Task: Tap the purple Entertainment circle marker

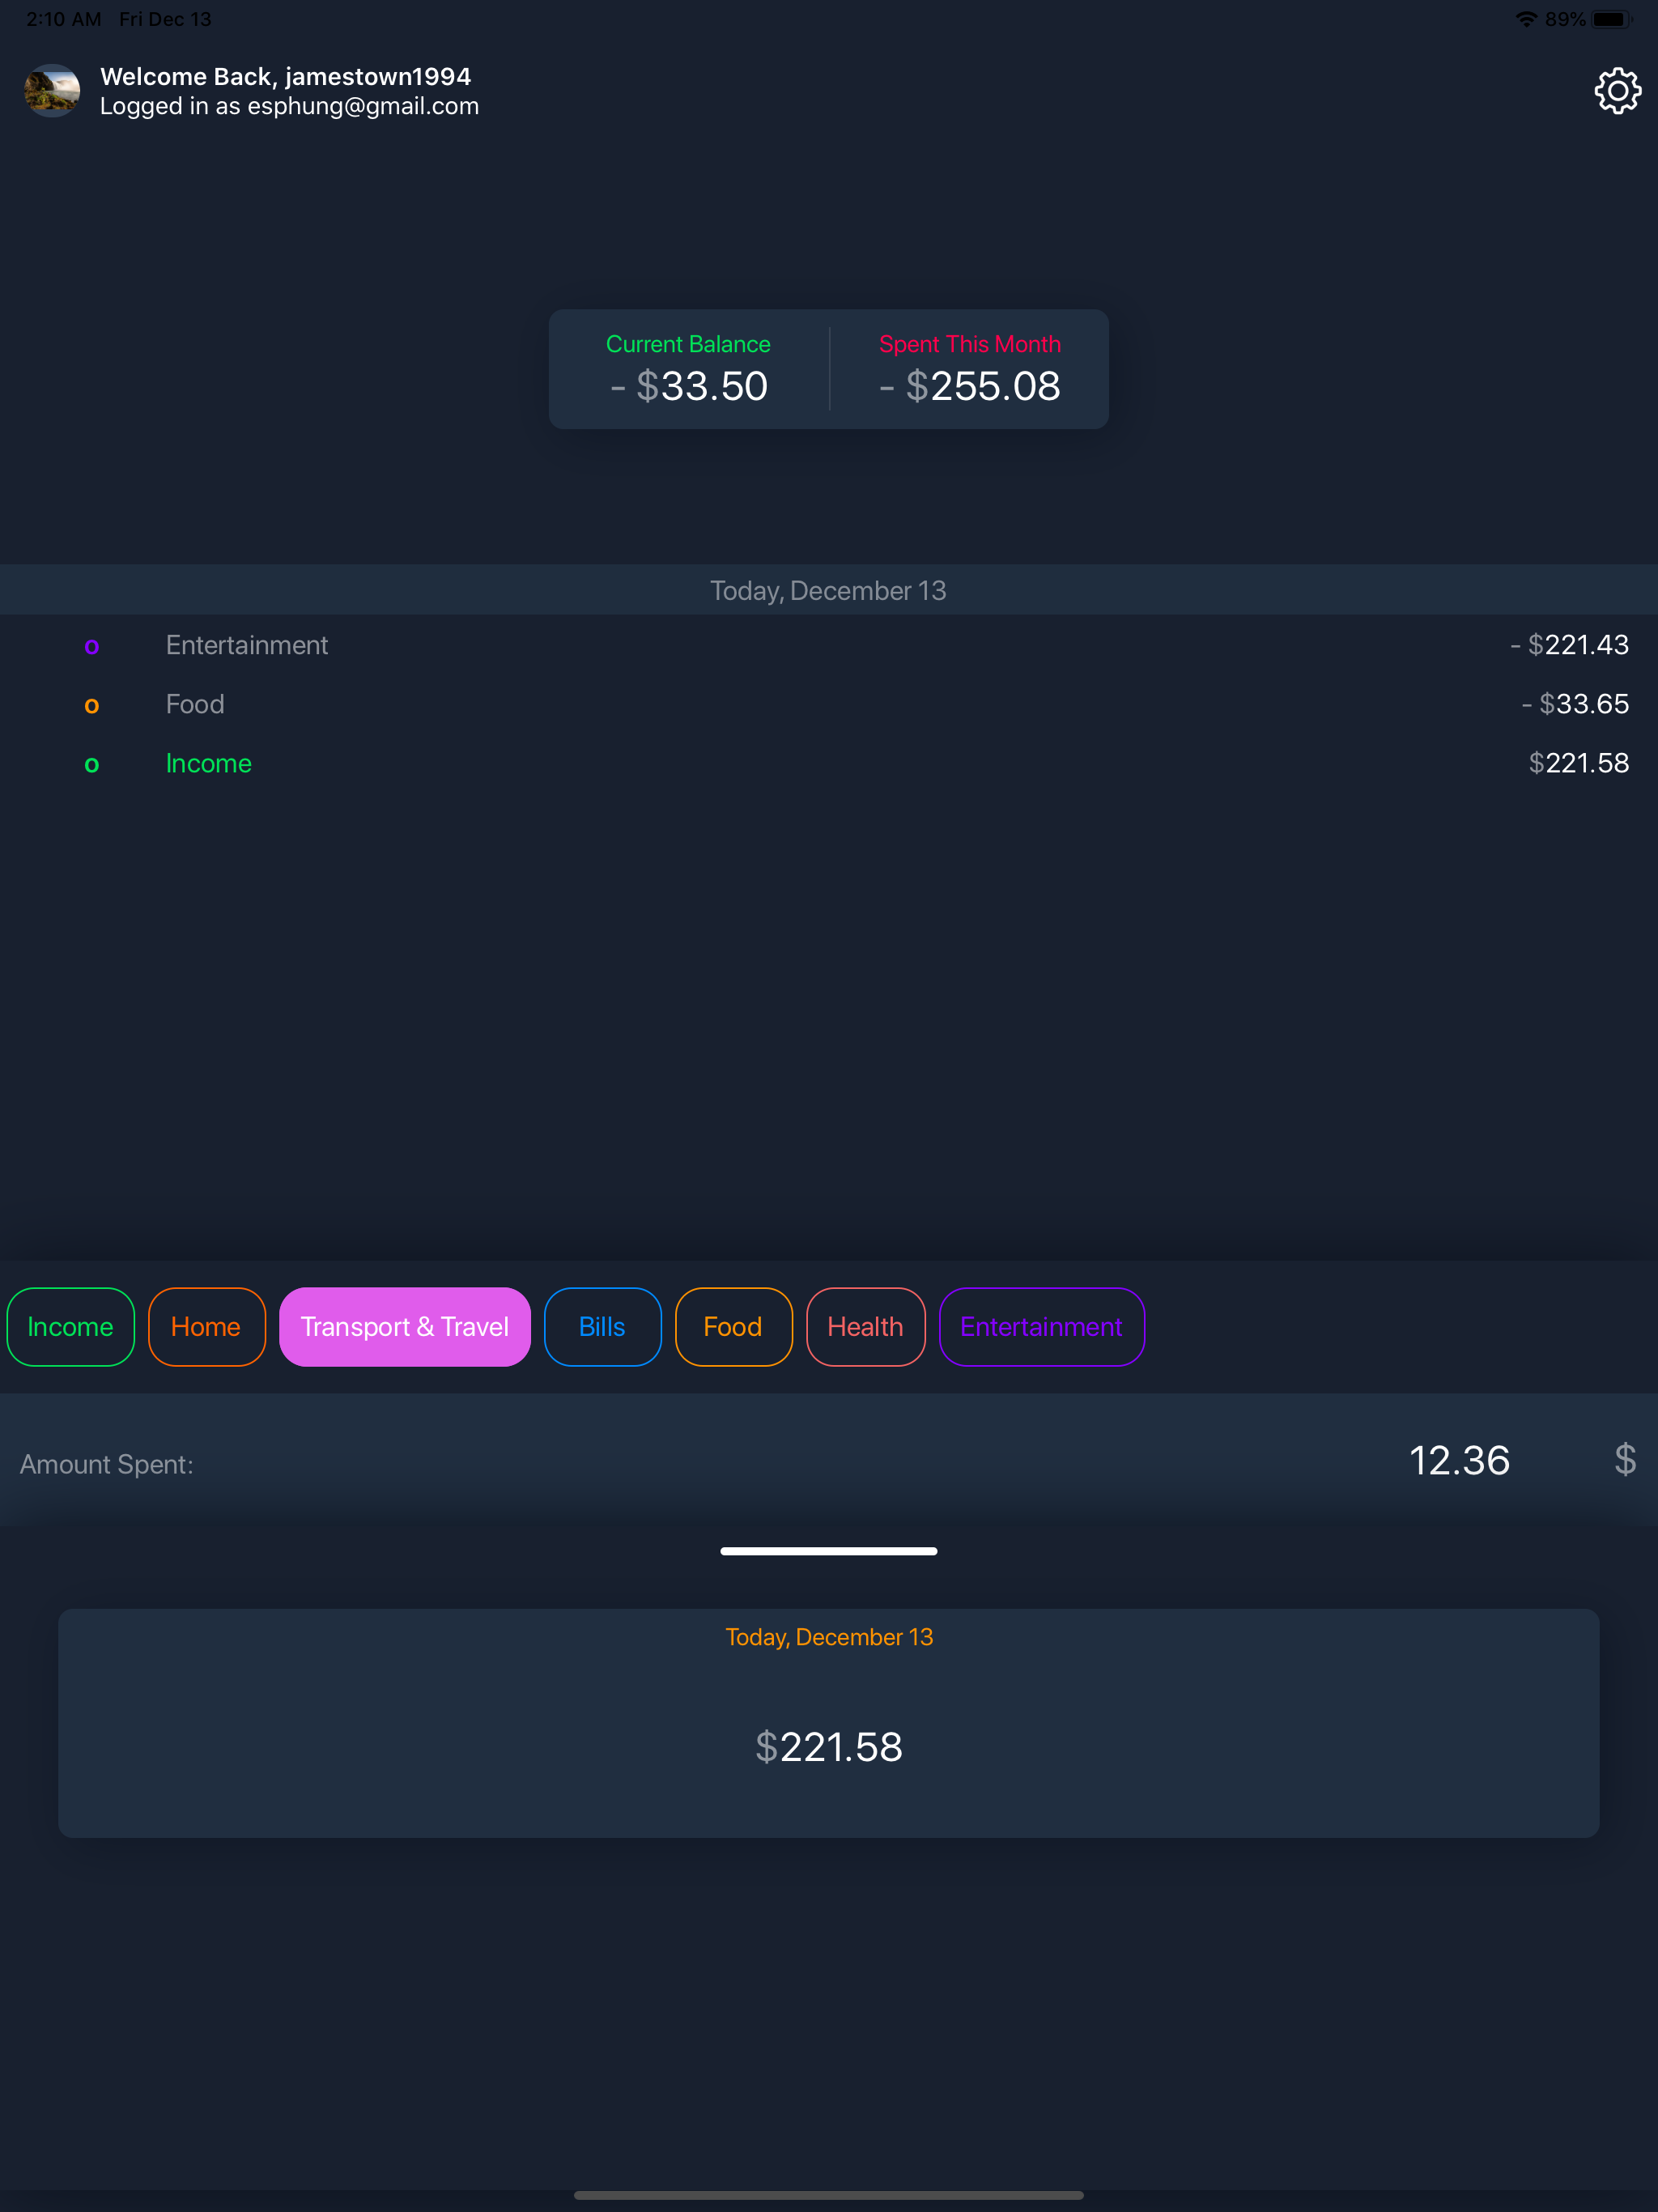Action: [x=92, y=646]
